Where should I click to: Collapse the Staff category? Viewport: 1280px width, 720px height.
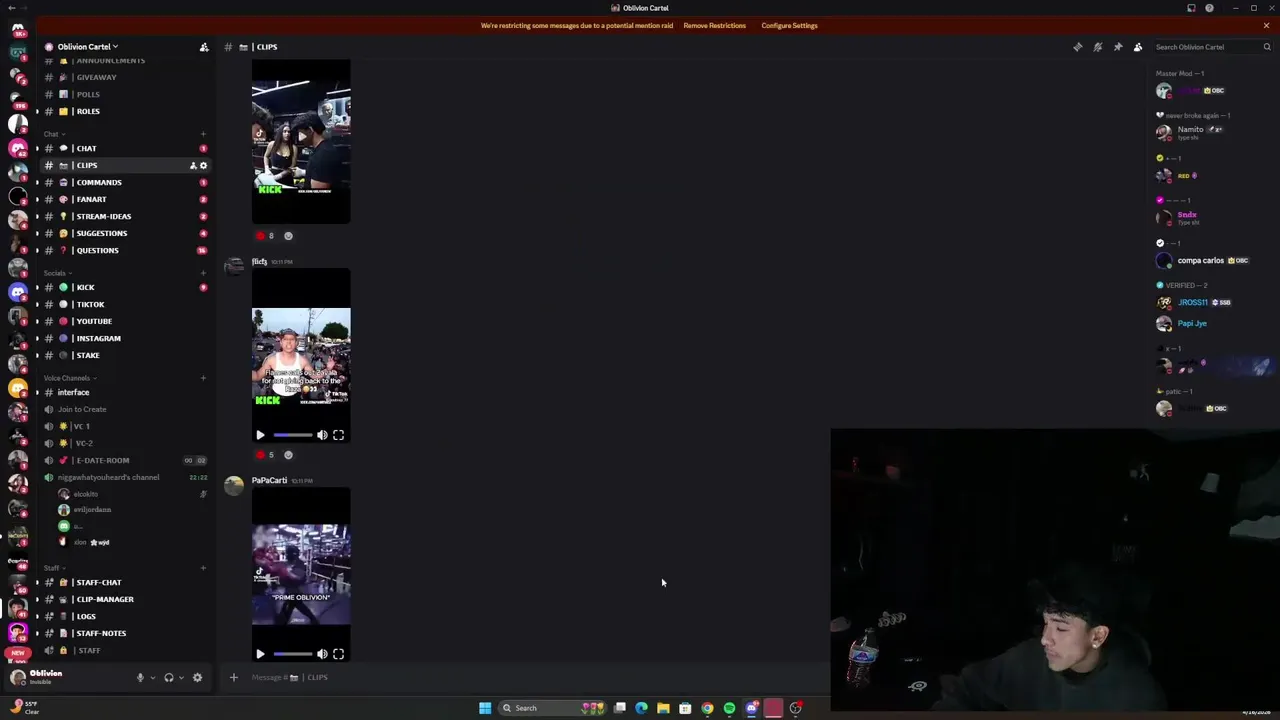[x=52, y=568]
